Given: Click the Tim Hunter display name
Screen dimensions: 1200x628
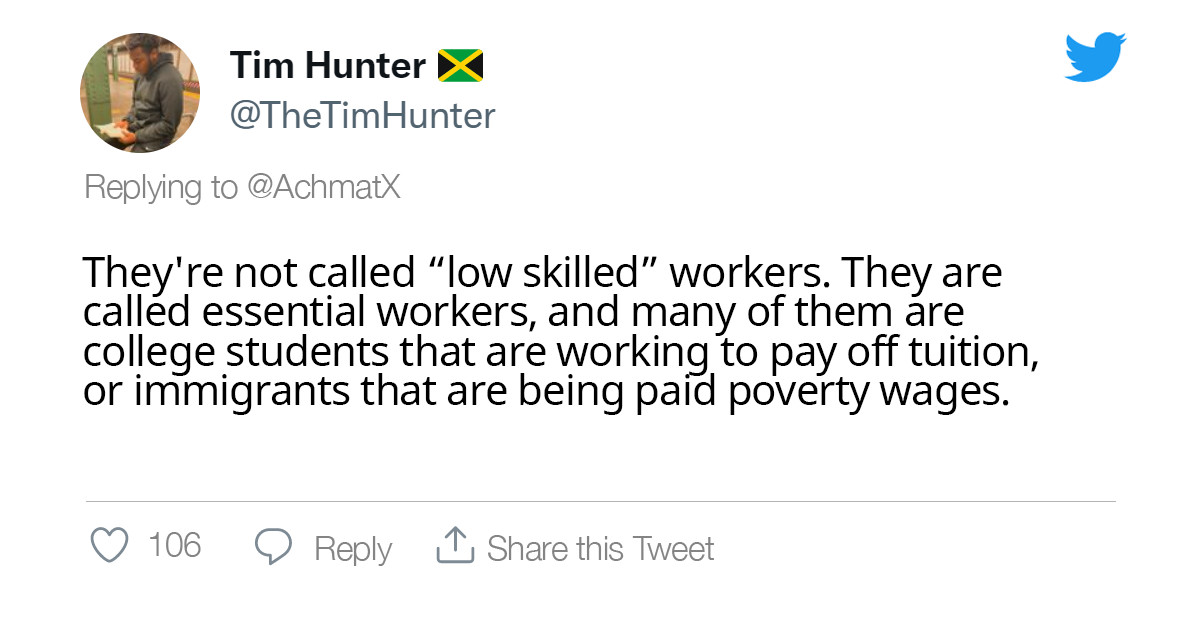Looking at the screenshot, I should pyautogui.click(x=327, y=66).
